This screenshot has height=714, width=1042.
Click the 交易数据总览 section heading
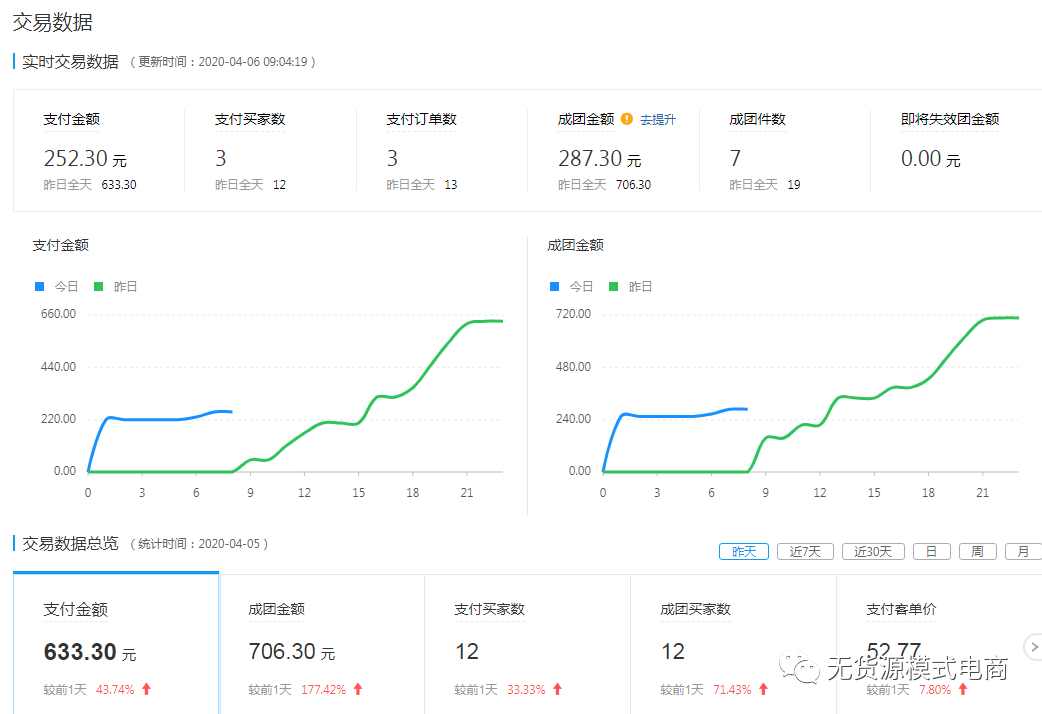pos(70,544)
